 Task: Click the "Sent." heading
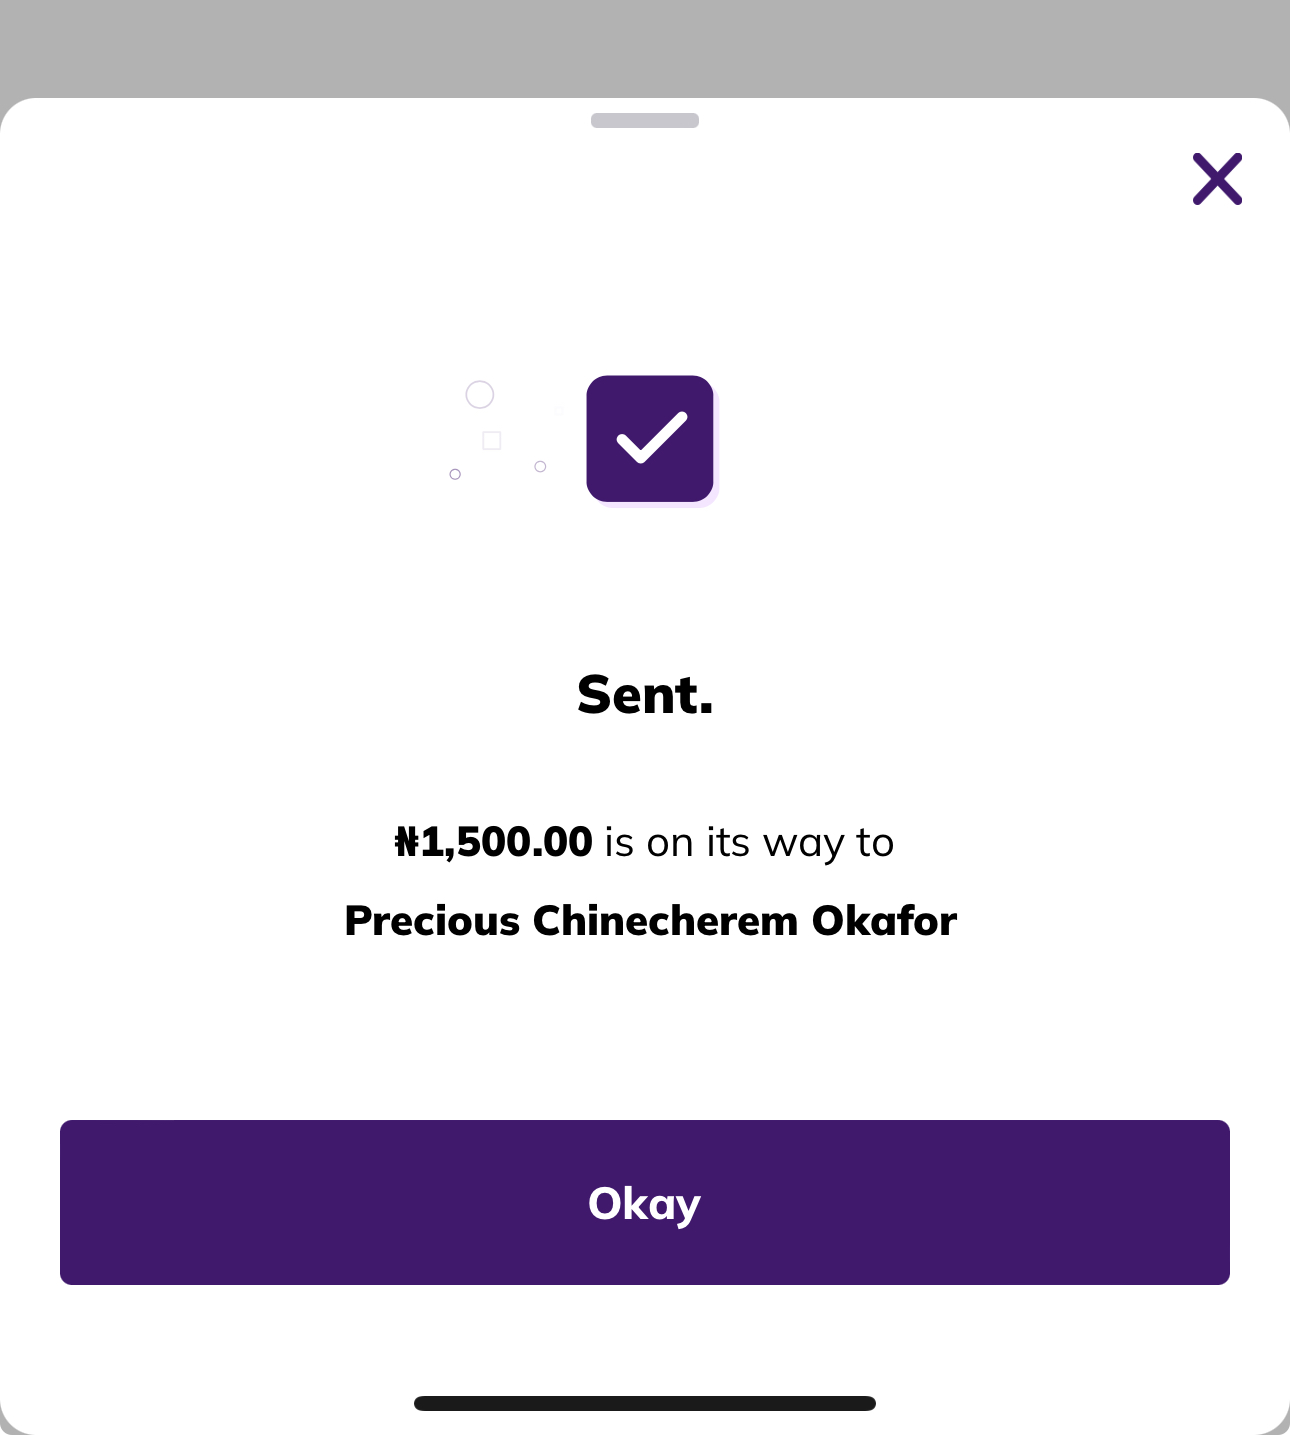click(x=645, y=695)
